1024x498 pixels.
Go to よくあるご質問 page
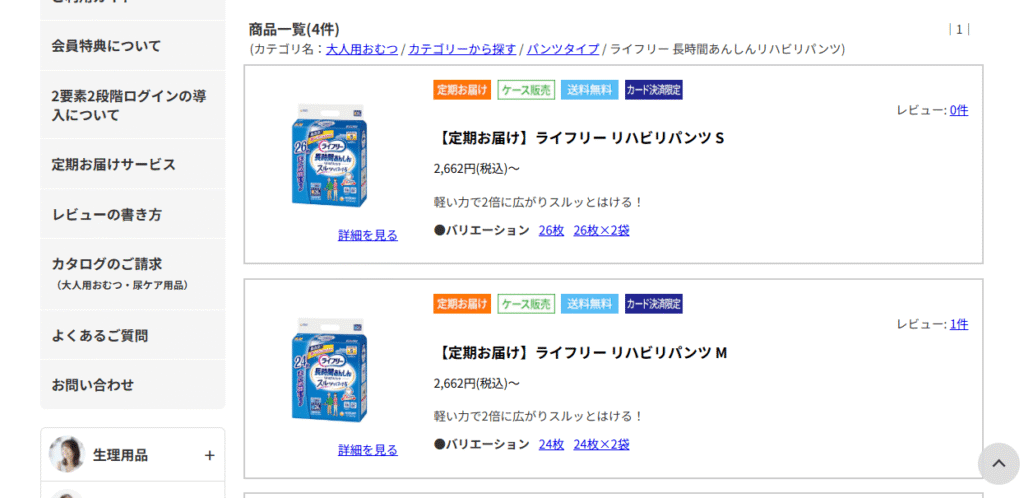click(100, 335)
